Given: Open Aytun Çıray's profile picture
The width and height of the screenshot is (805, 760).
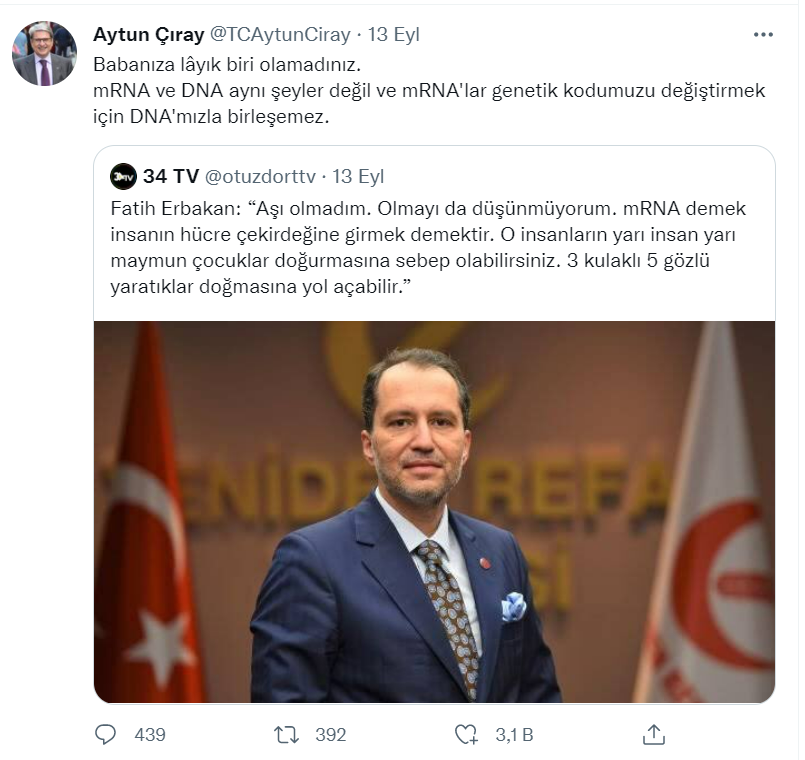Looking at the screenshot, I should point(44,53).
